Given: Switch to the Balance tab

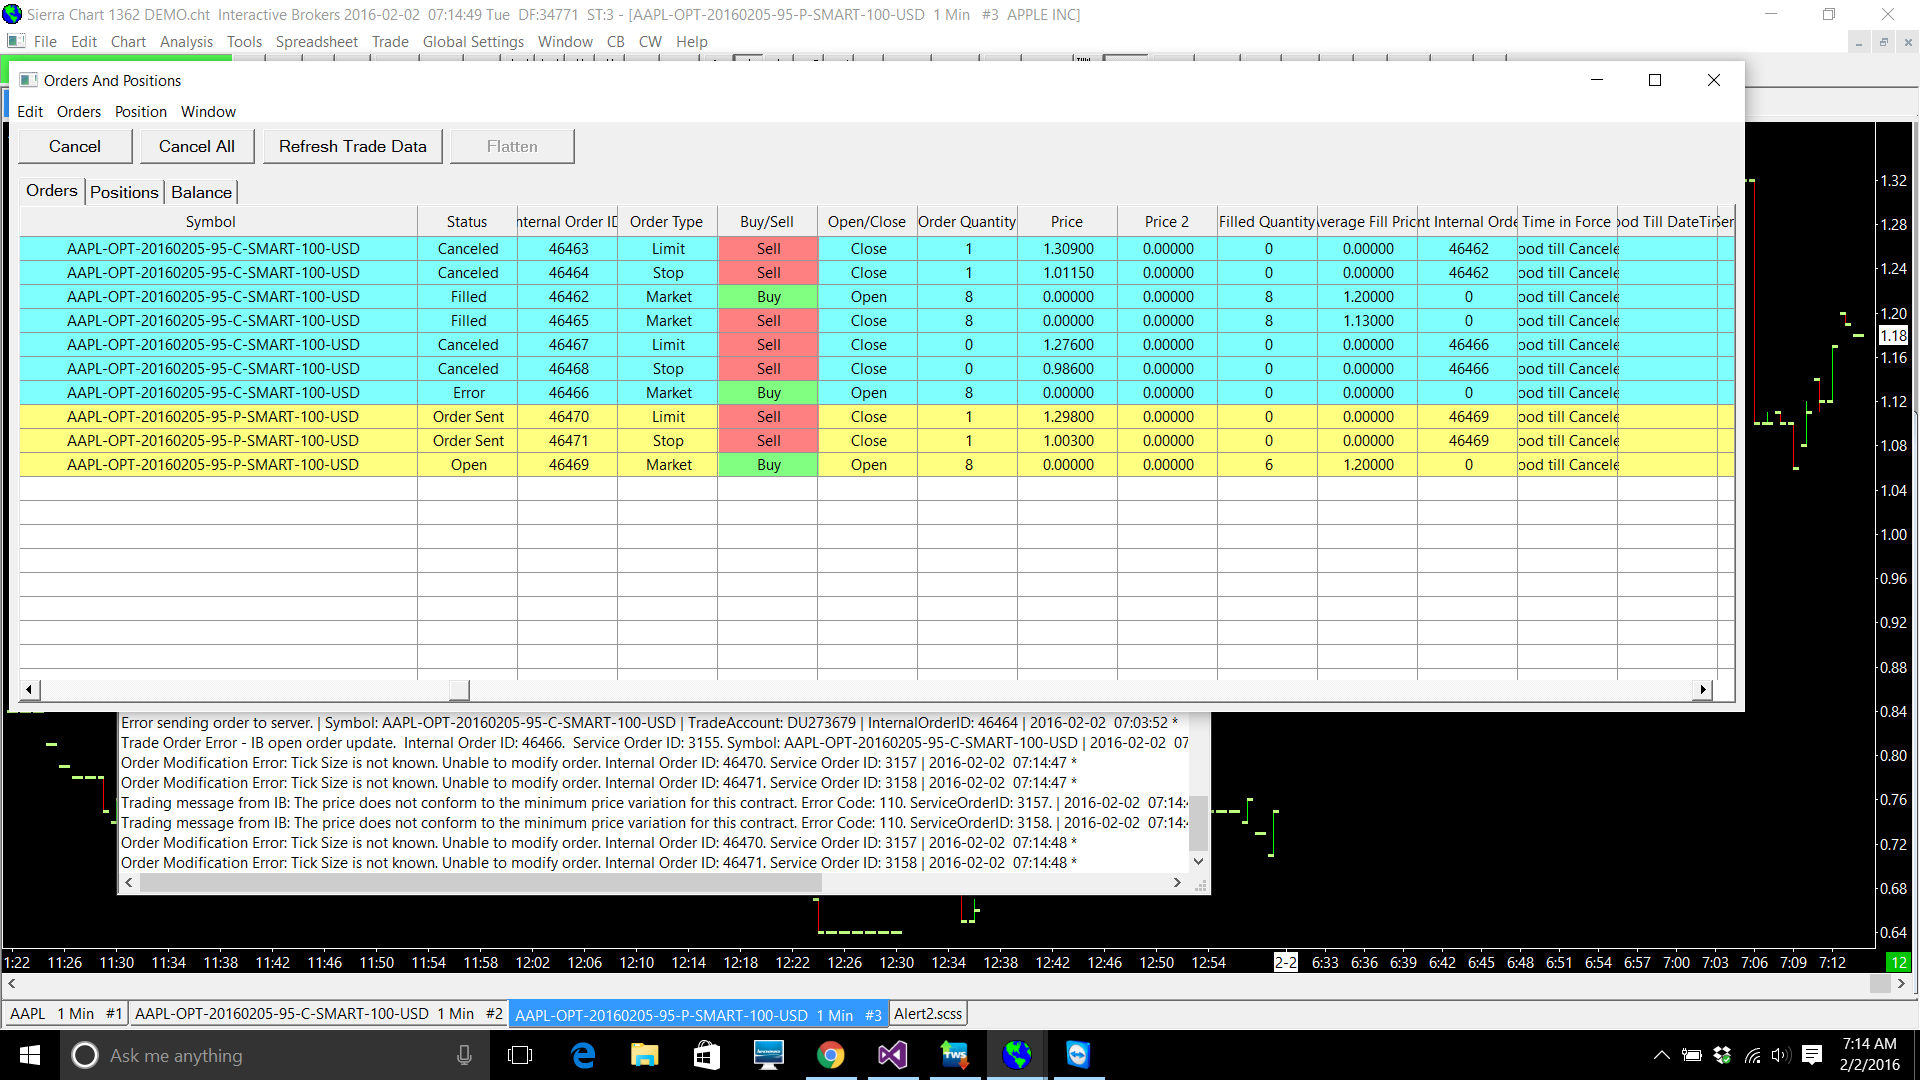Looking at the screenshot, I should pos(201,192).
